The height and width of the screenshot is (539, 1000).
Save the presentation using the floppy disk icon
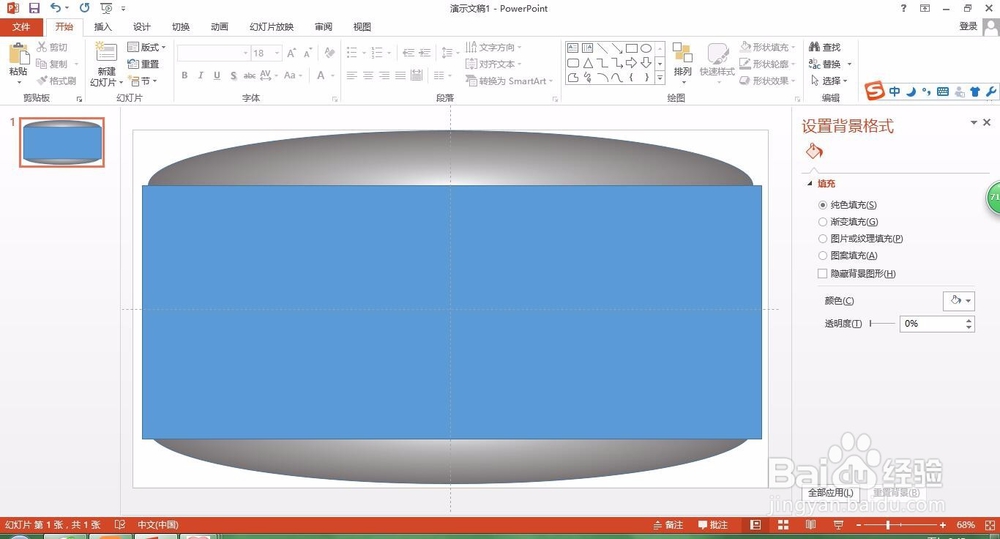tap(34, 8)
